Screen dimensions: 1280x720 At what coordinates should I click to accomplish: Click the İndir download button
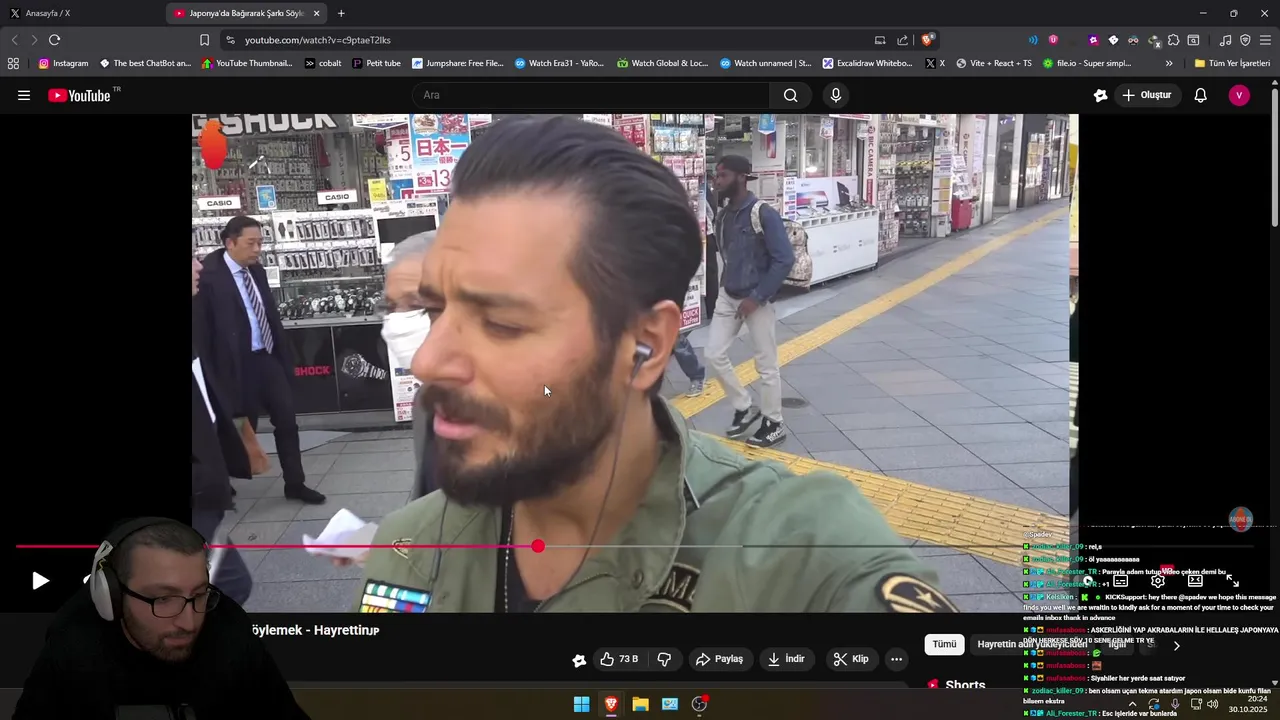point(786,659)
